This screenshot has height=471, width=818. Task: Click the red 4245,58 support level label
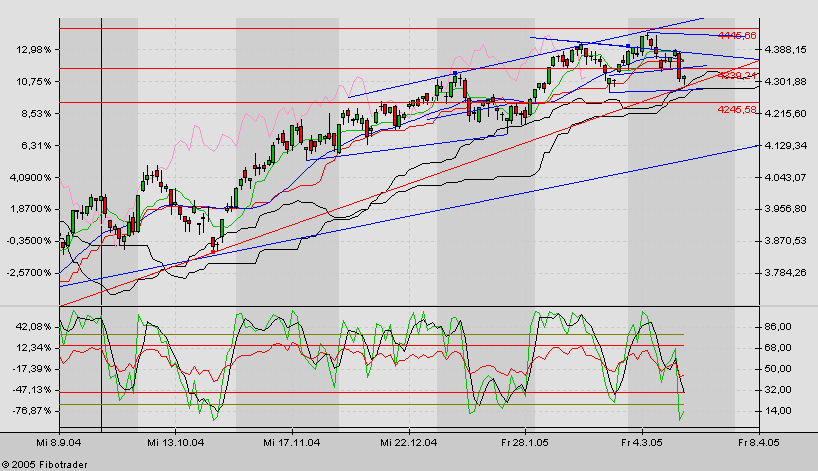coord(737,110)
